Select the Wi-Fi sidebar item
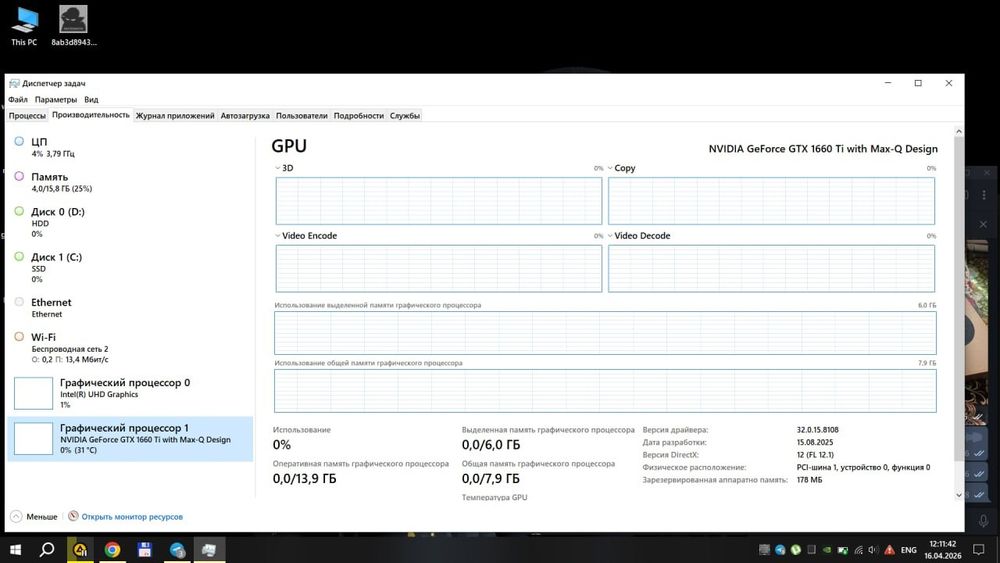The height and width of the screenshot is (563, 1000). coord(130,347)
